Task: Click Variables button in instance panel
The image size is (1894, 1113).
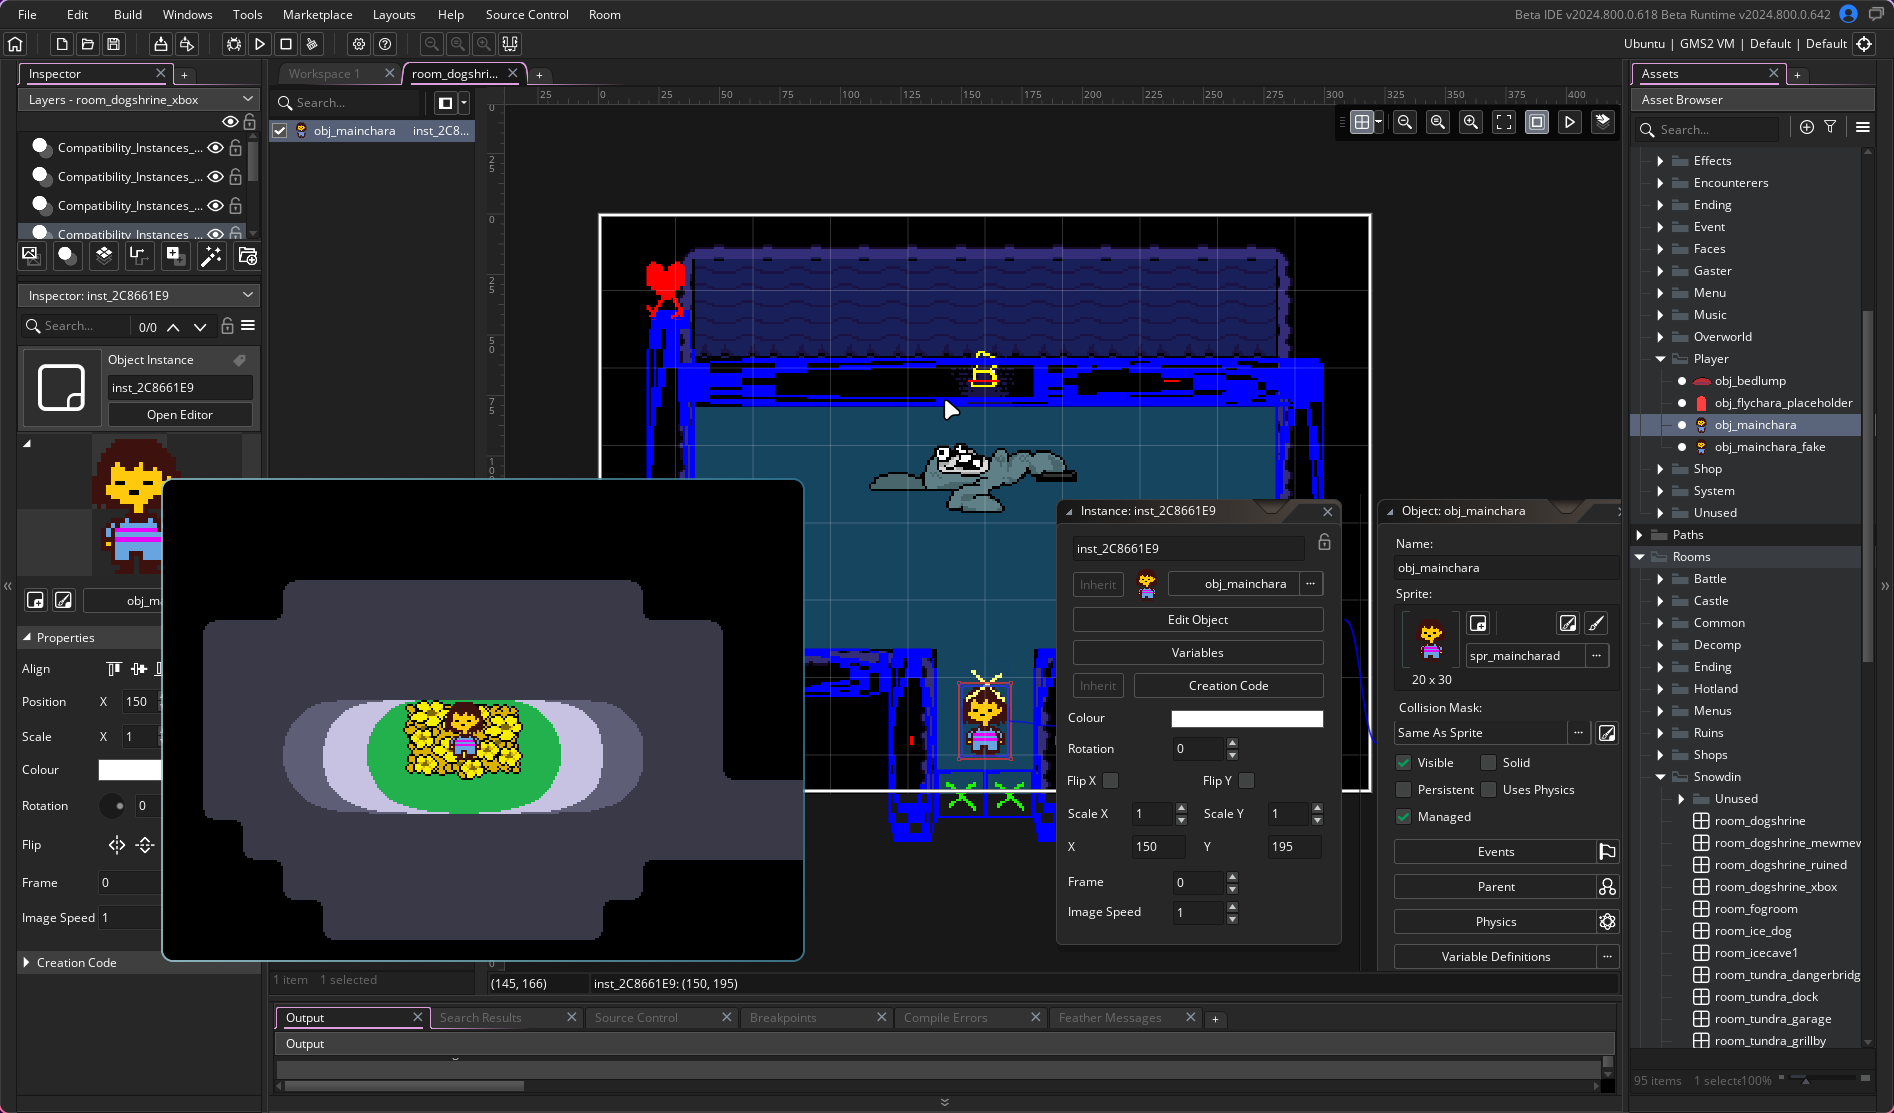Action: 1198,653
